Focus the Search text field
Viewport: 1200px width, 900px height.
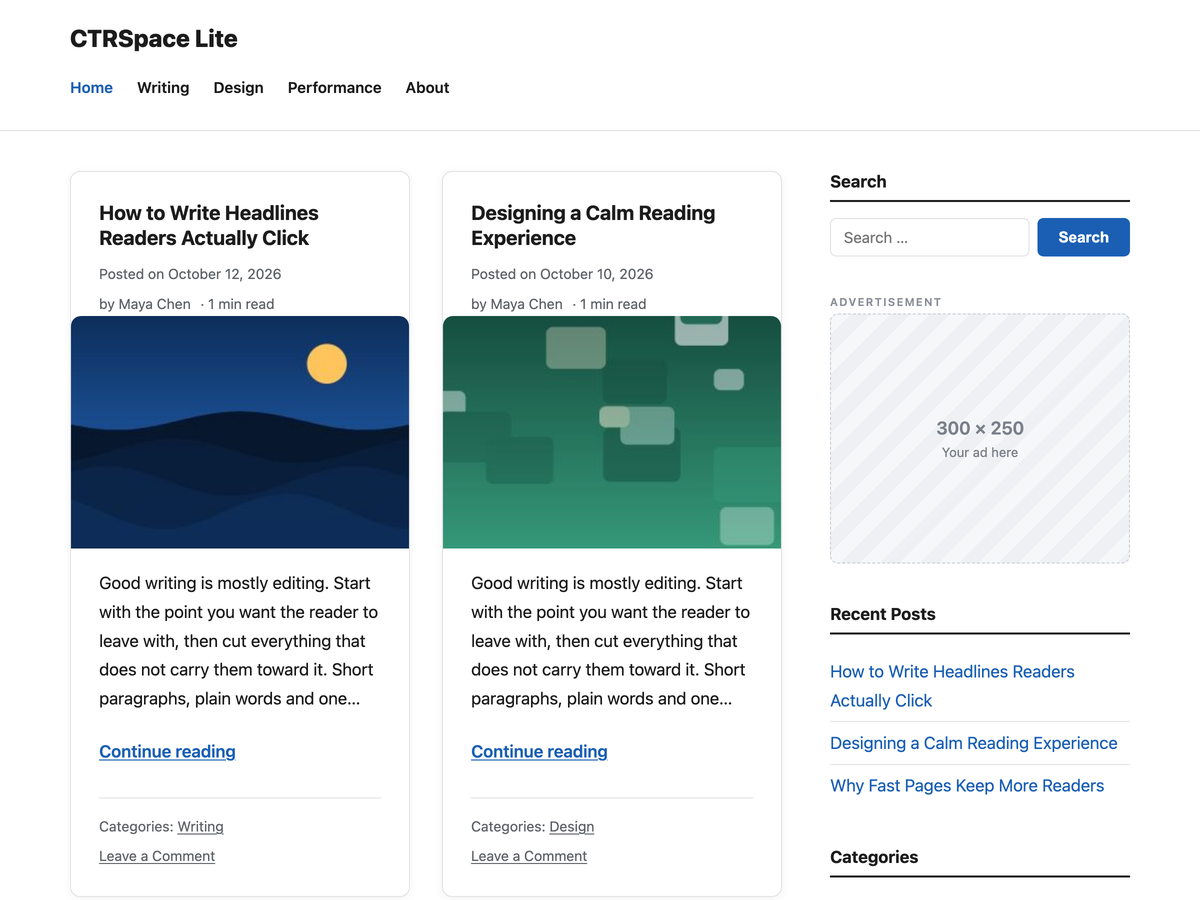pos(929,237)
